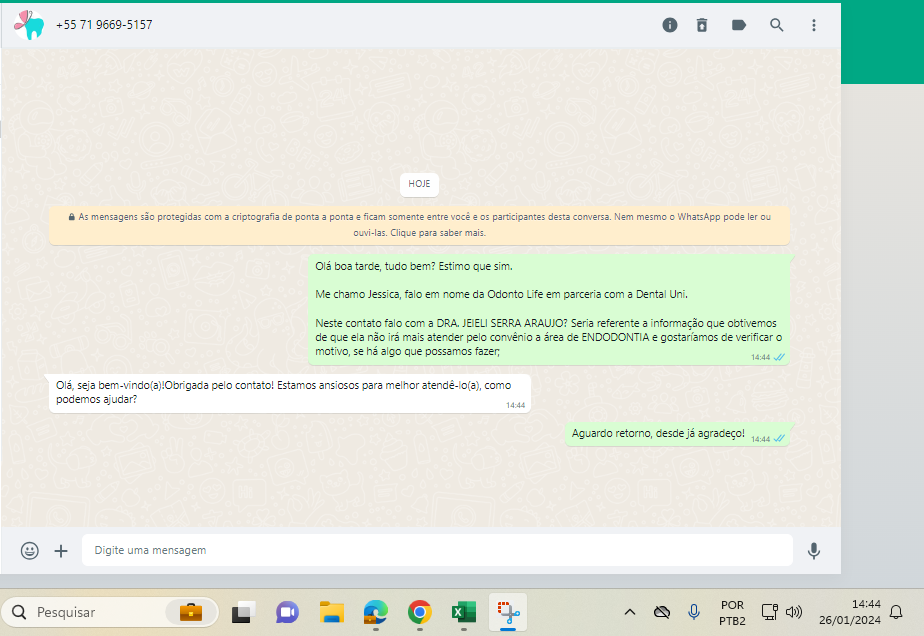Screen dimensions: 924x636
Task: Open Task View from taskbar
Action: point(243,612)
